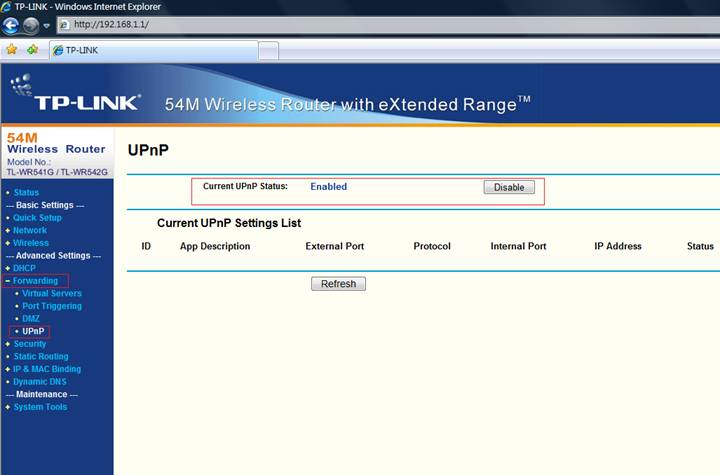Screen dimensions: 720x475
Task: Click the Disable UPnP button
Action: 509,187
